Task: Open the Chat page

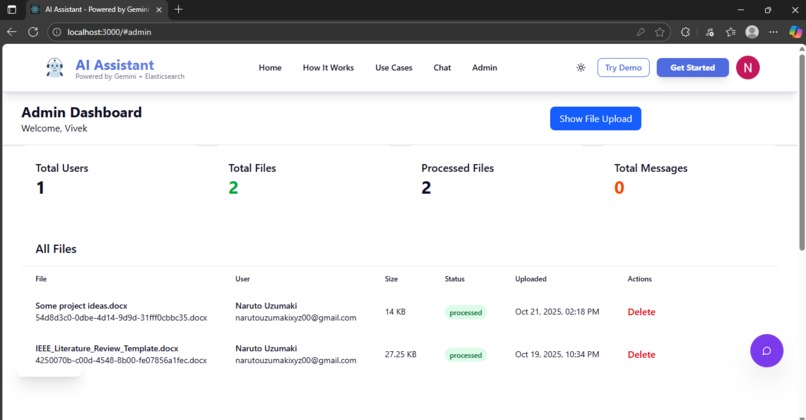Action: pyautogui.click(x=442, y=67)
